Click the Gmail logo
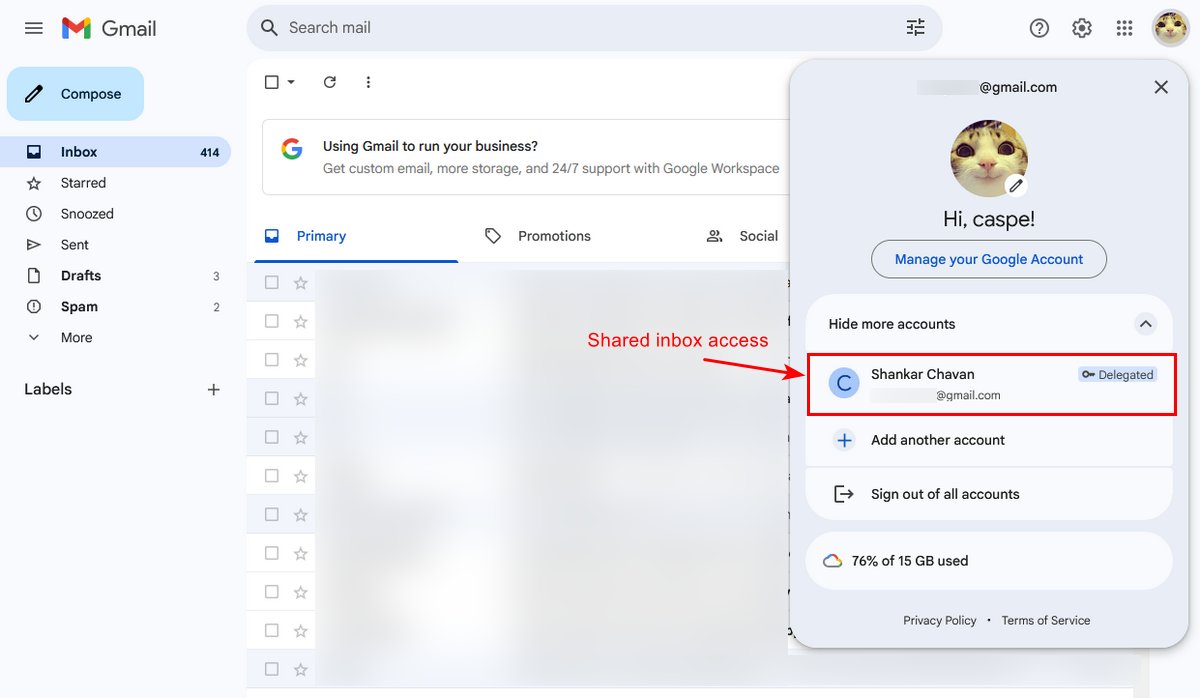Image resolution: width=1200 pixels, height=698 pixels. (109, 28)
